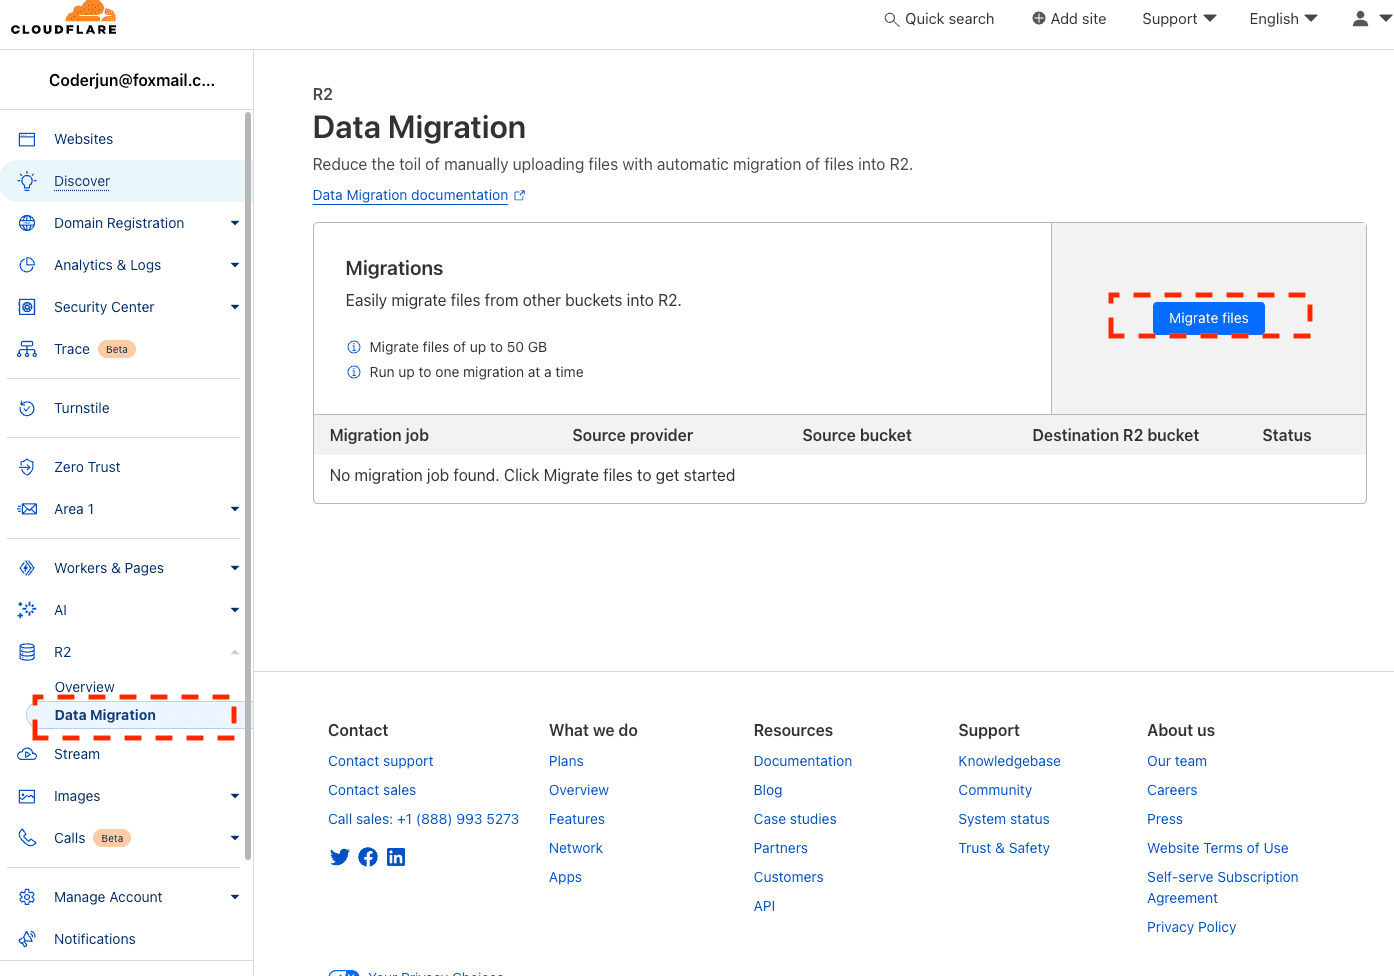Image resolution: width=1394 pixels, height=976 pixels.
Task: Open the Knowledgebase footer link
Action: coord(1009,761)
